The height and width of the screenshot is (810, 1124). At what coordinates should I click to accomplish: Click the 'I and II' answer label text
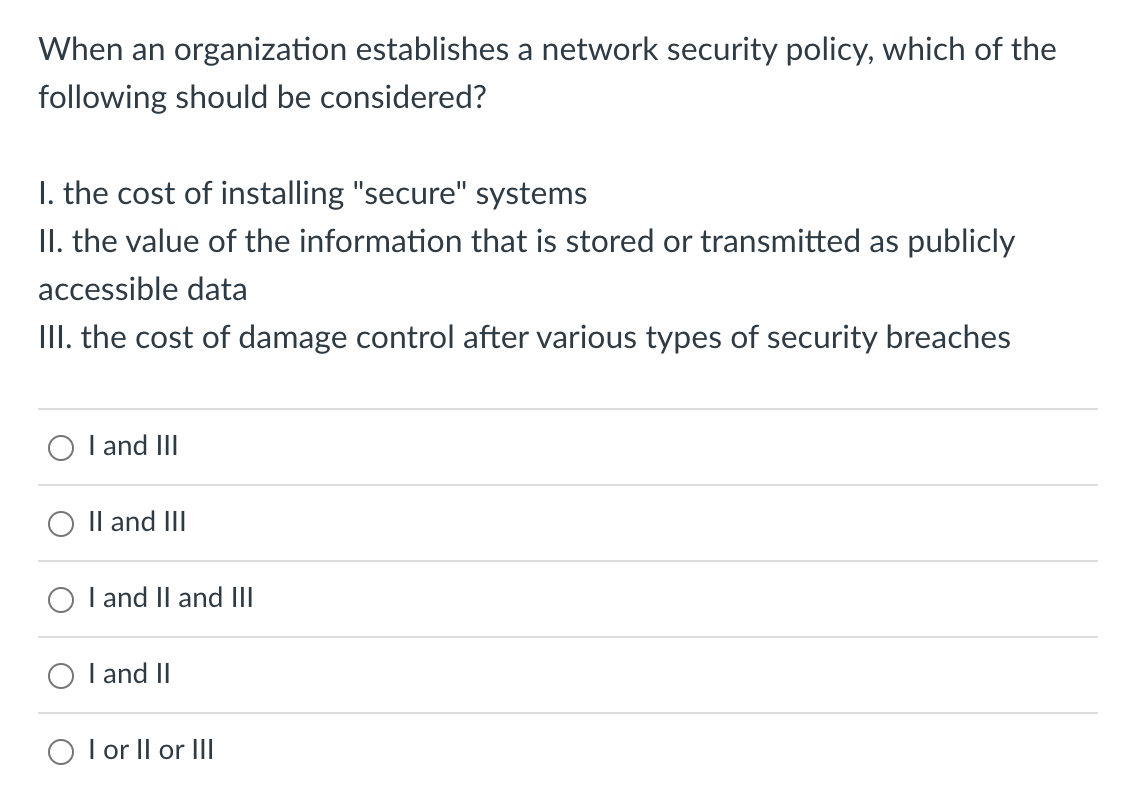coord(128,675)
